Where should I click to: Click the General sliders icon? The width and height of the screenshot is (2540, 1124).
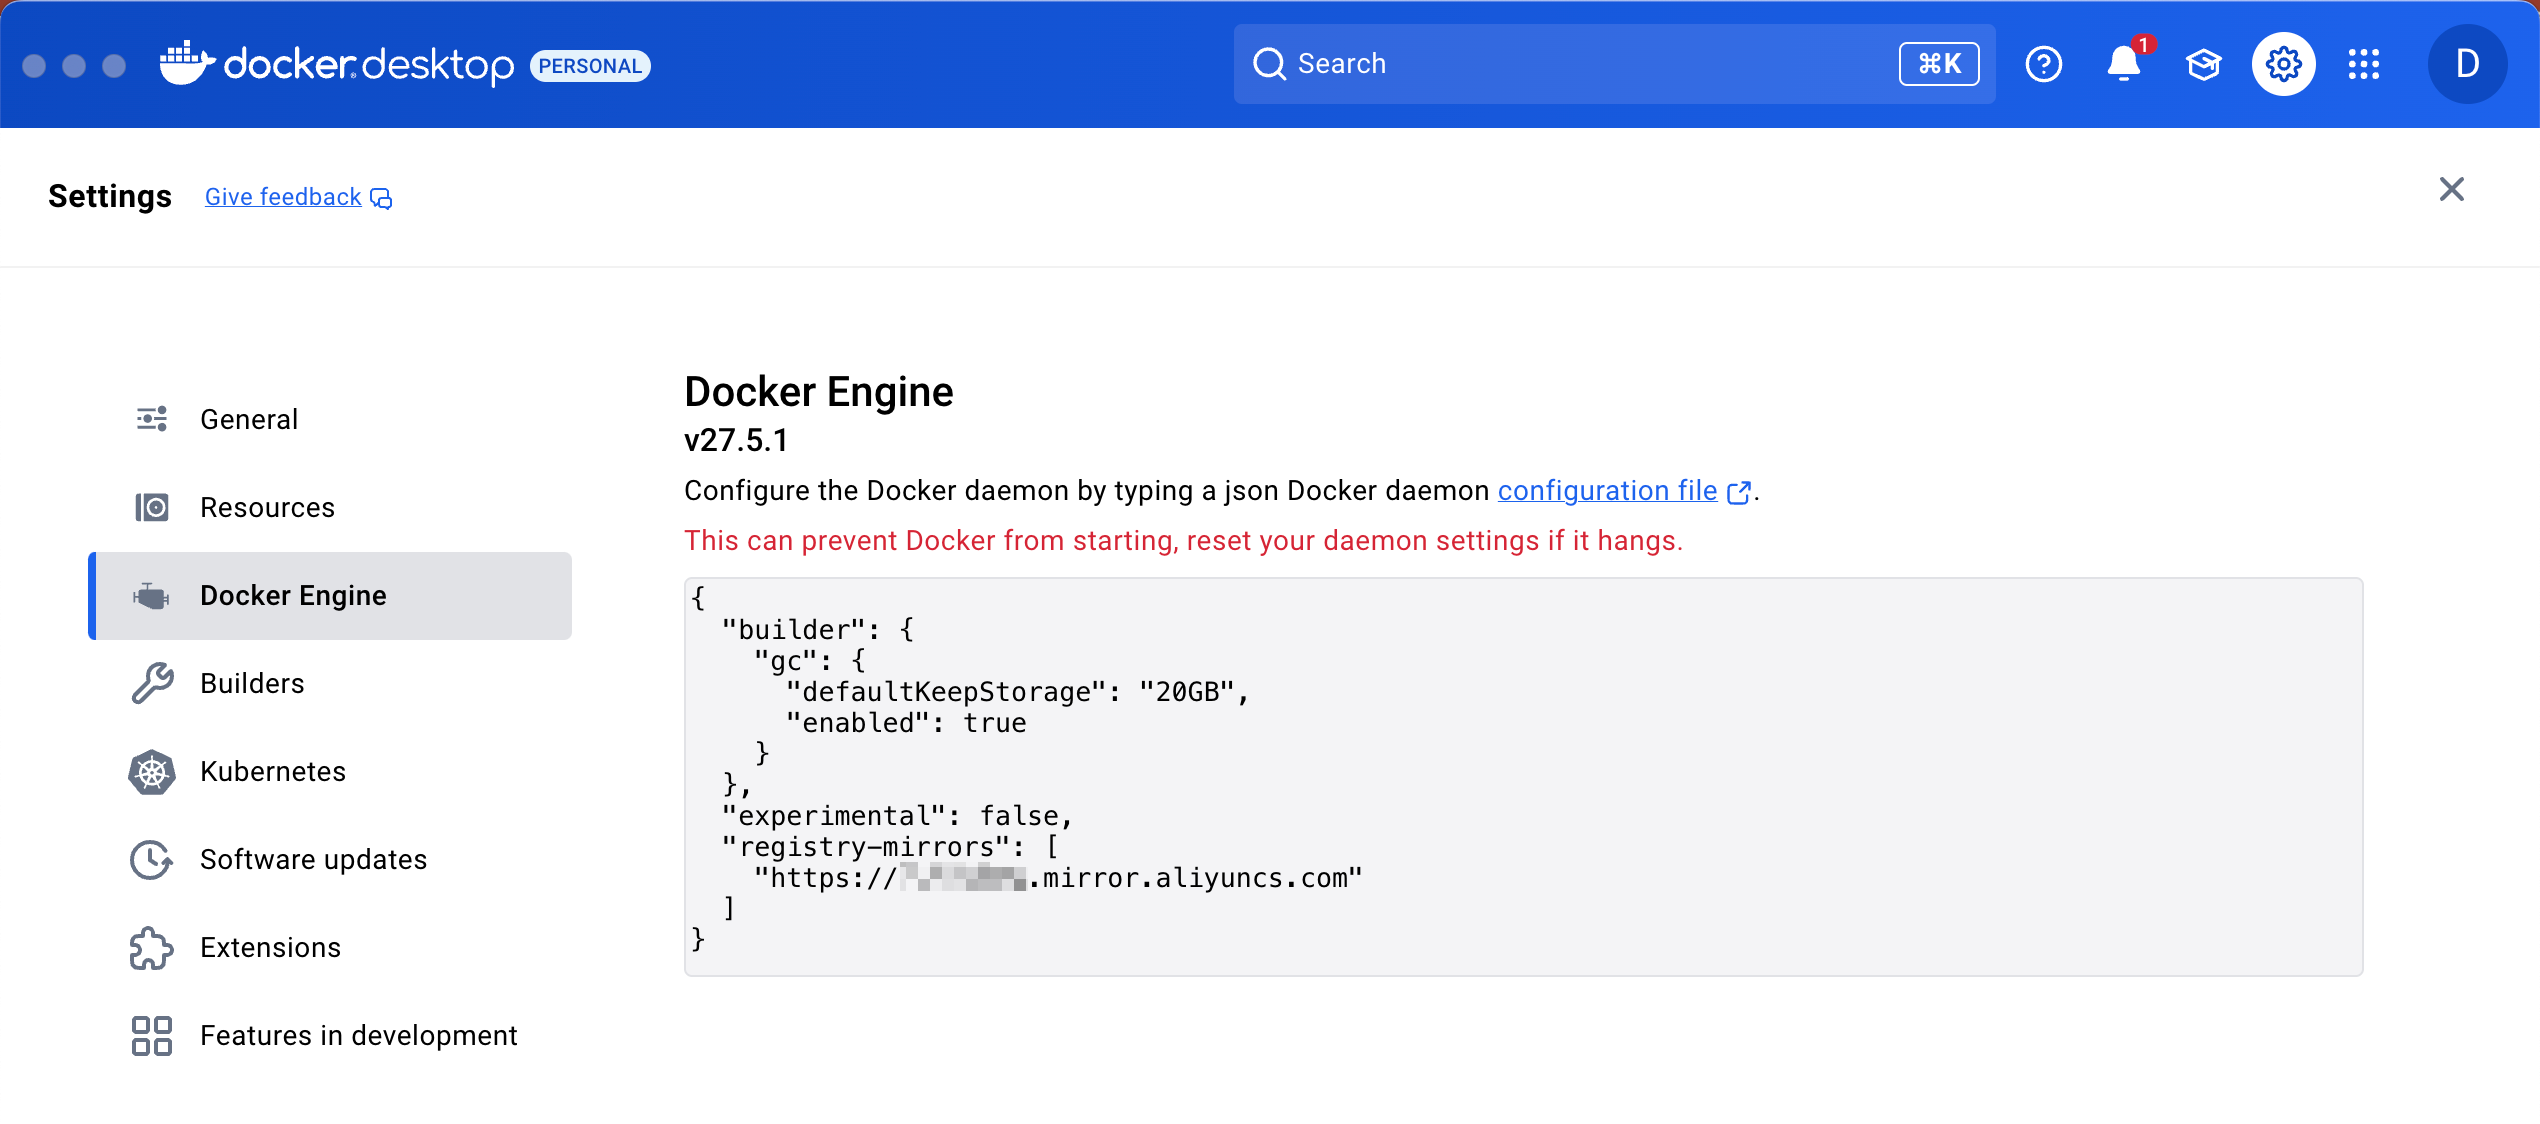tap(152, 419)
